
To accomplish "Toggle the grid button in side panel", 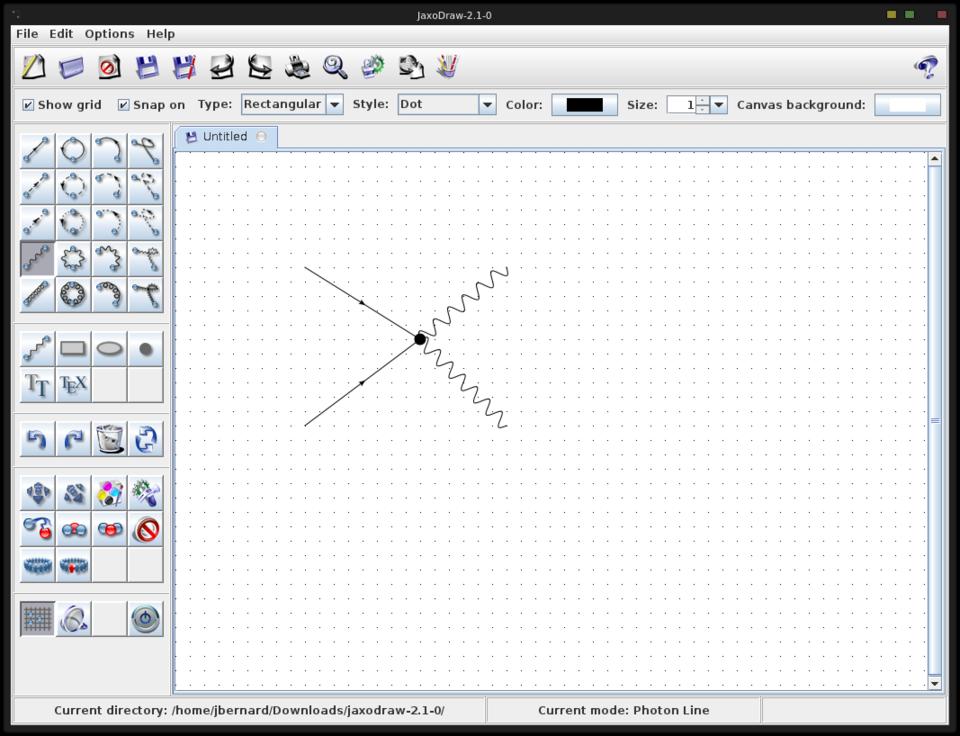I will point(37,619).
